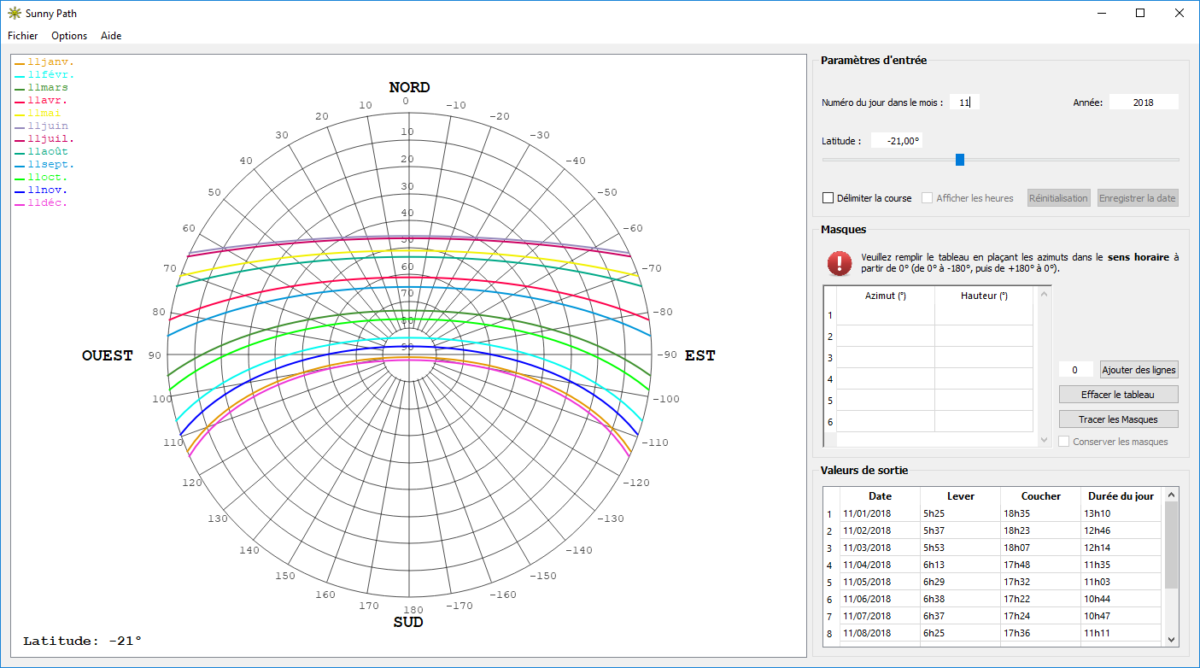Click the Ajouter des lignes button

[1139, 369]
